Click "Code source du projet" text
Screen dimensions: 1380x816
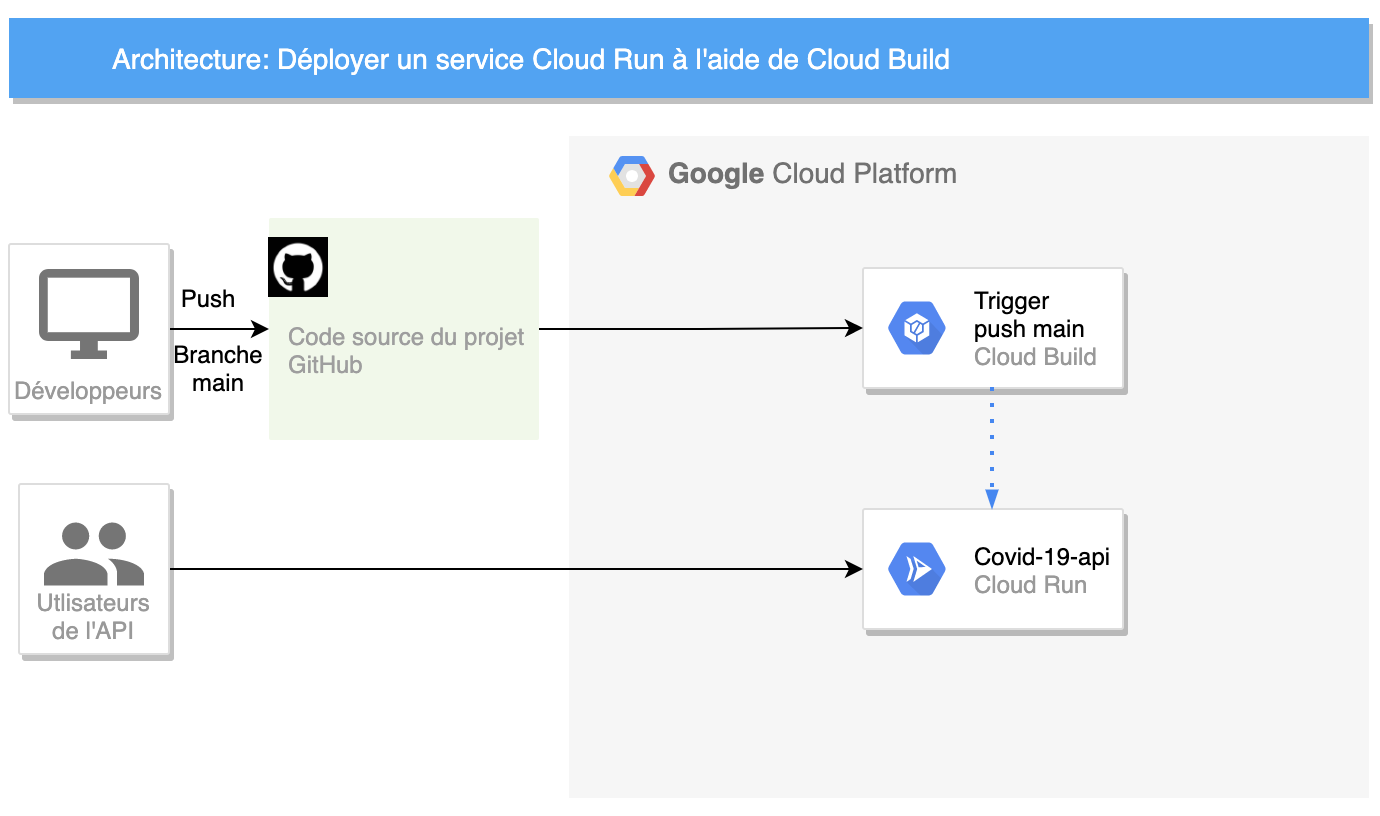(406, 337)
